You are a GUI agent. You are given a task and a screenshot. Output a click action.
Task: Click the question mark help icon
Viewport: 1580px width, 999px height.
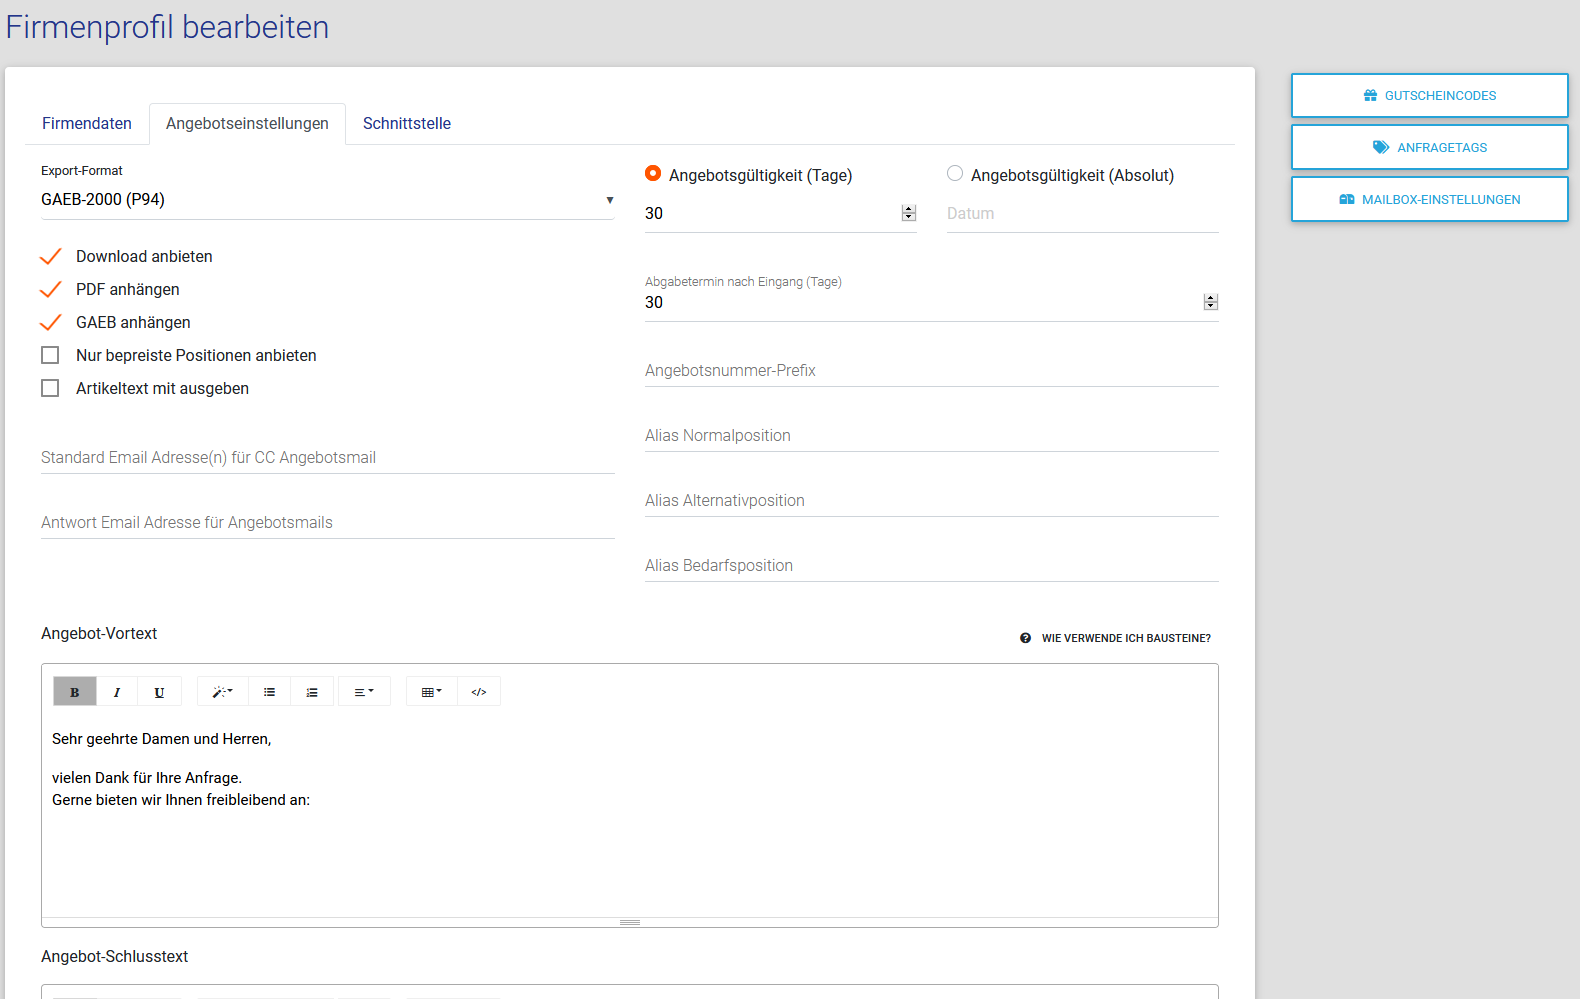(1025, 638)
